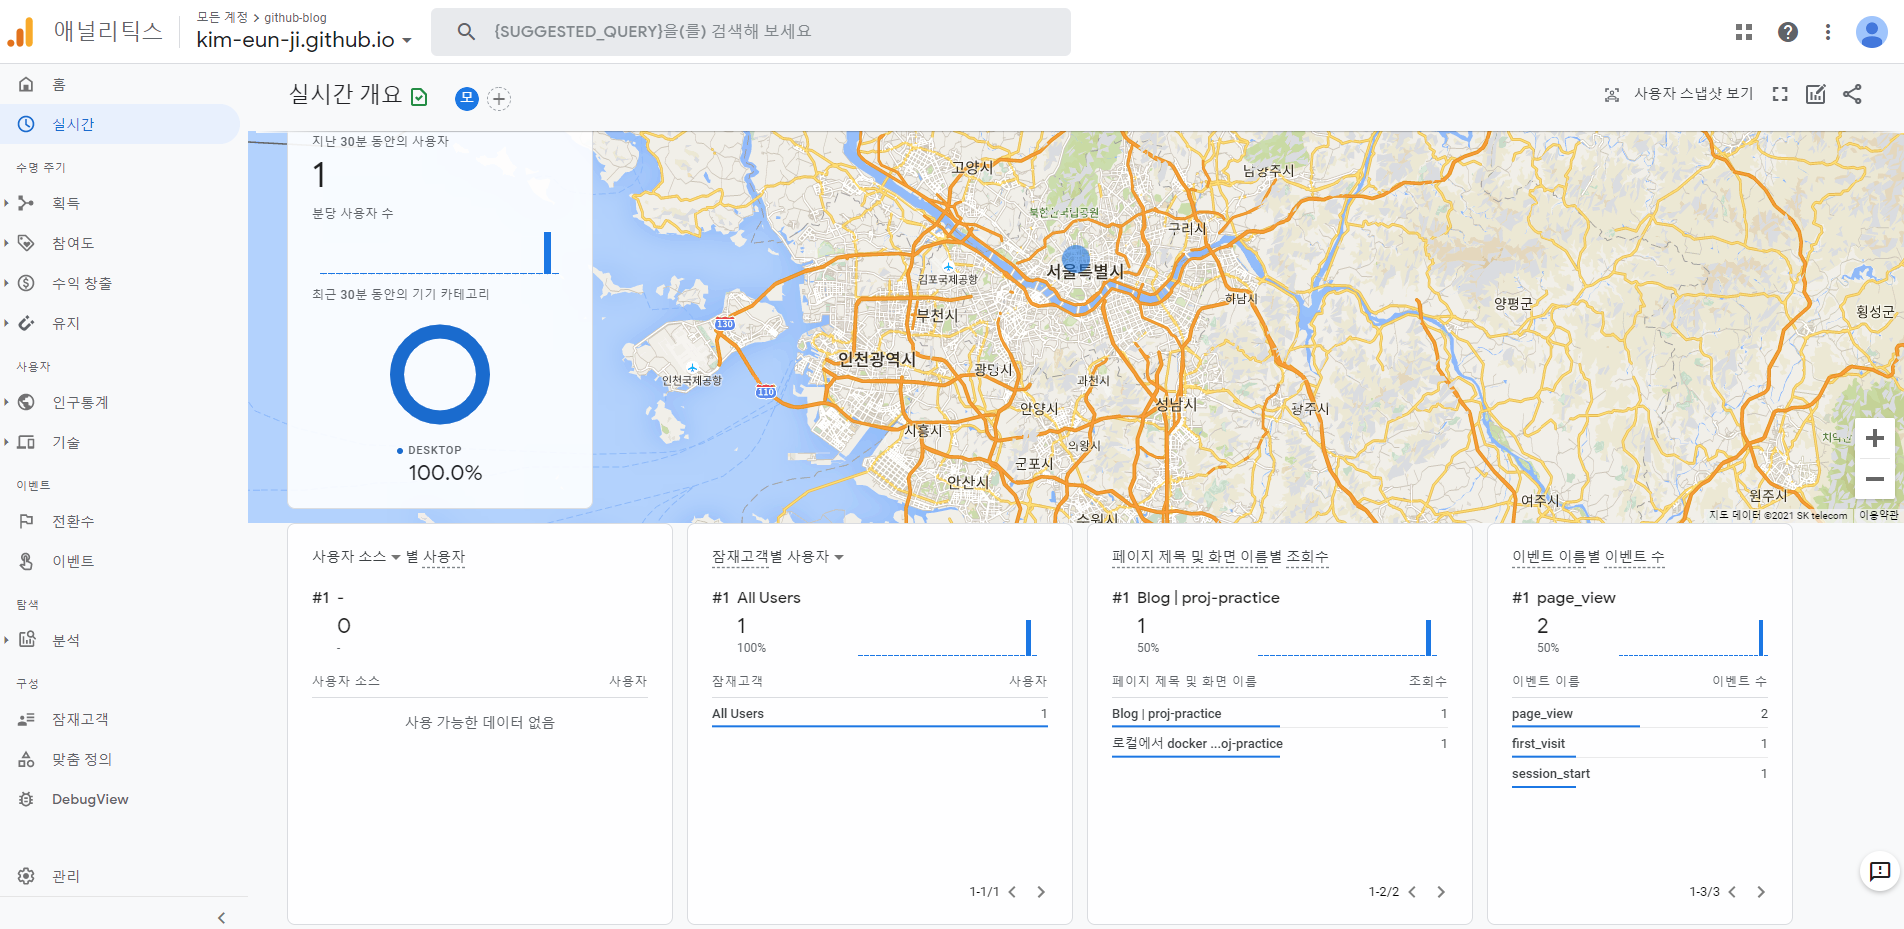Open the customize report pencil-chart icon
The width and height of the screenshot is (1904, 929).
pyautogui.click(x=1816, y=94)
